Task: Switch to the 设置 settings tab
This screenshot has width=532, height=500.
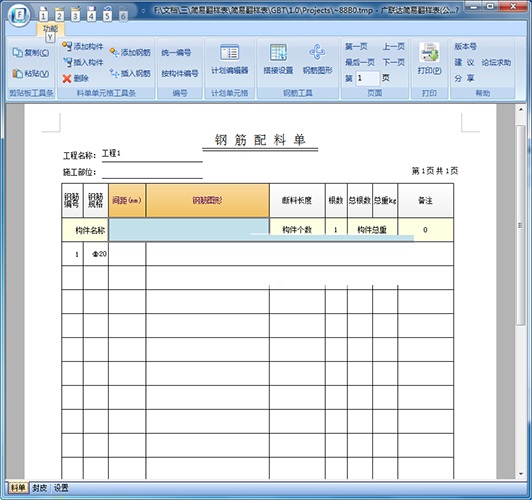Action: (x=61, y=488)
